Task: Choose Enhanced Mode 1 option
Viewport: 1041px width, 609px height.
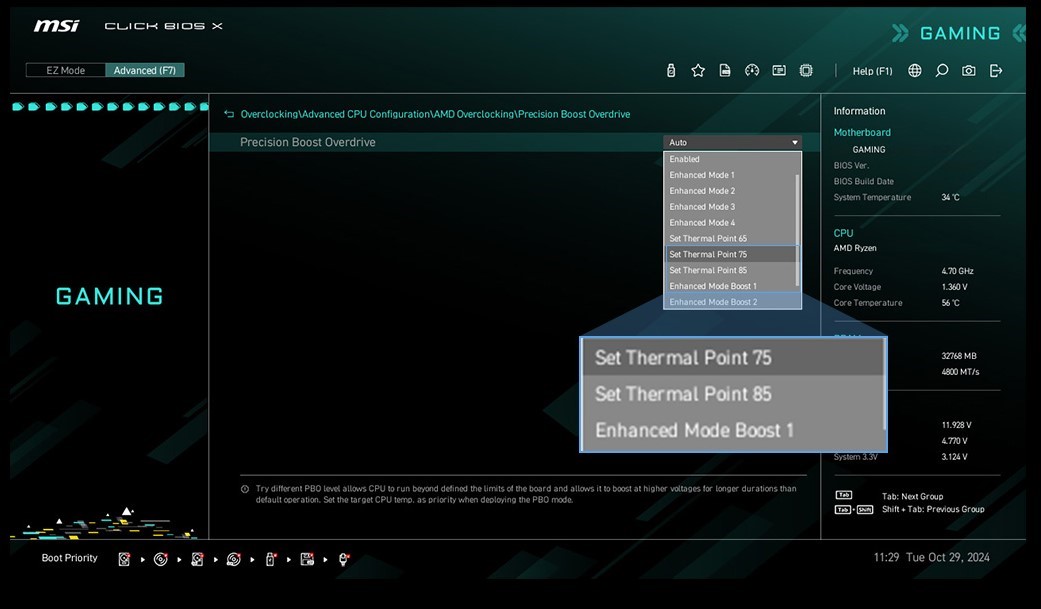Action: click(730, 175)
